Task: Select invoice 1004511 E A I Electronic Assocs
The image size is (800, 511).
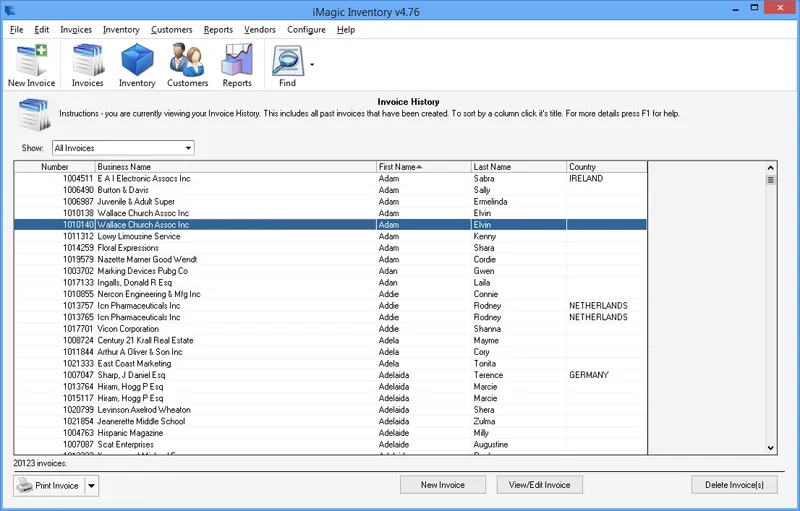Action: pos(331,178)
